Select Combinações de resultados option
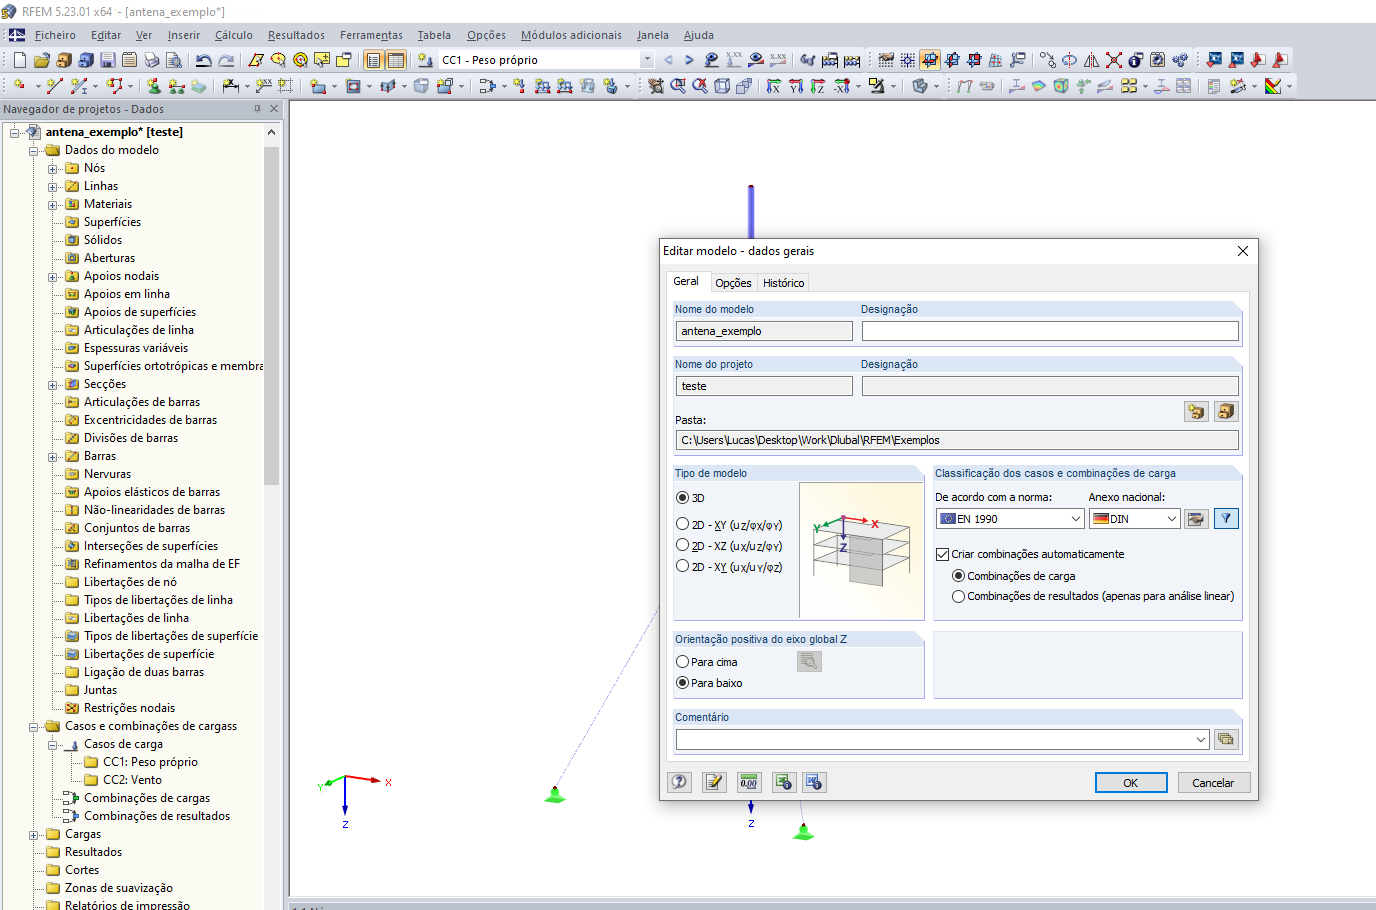Image resolution: width=1376 pixels, height=910 pixels. [959, 596]
